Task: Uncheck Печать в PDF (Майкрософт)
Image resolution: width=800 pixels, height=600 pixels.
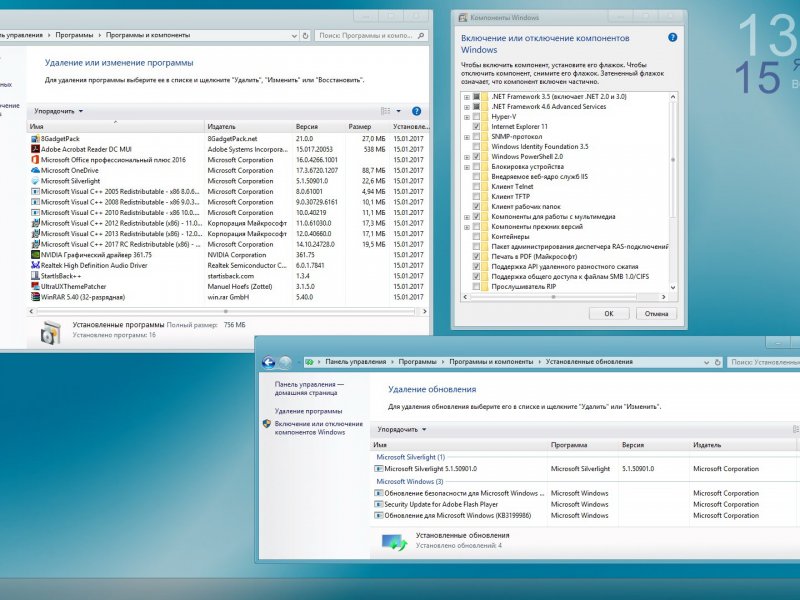Action: (477, 257)
